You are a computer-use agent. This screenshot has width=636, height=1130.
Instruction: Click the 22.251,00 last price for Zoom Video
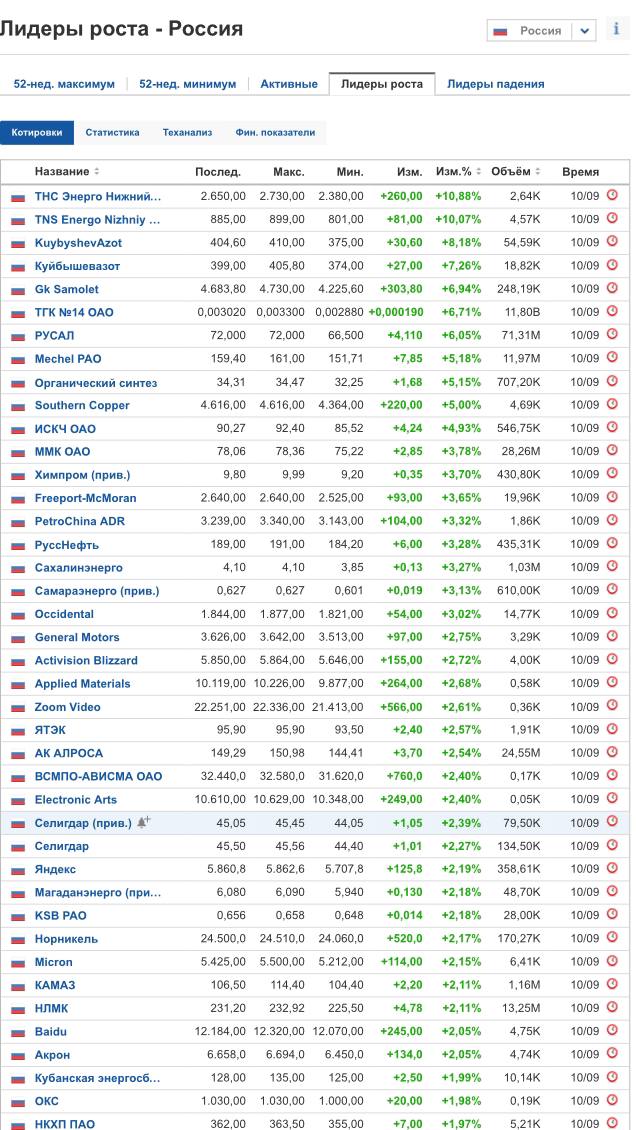coord(220,707)
